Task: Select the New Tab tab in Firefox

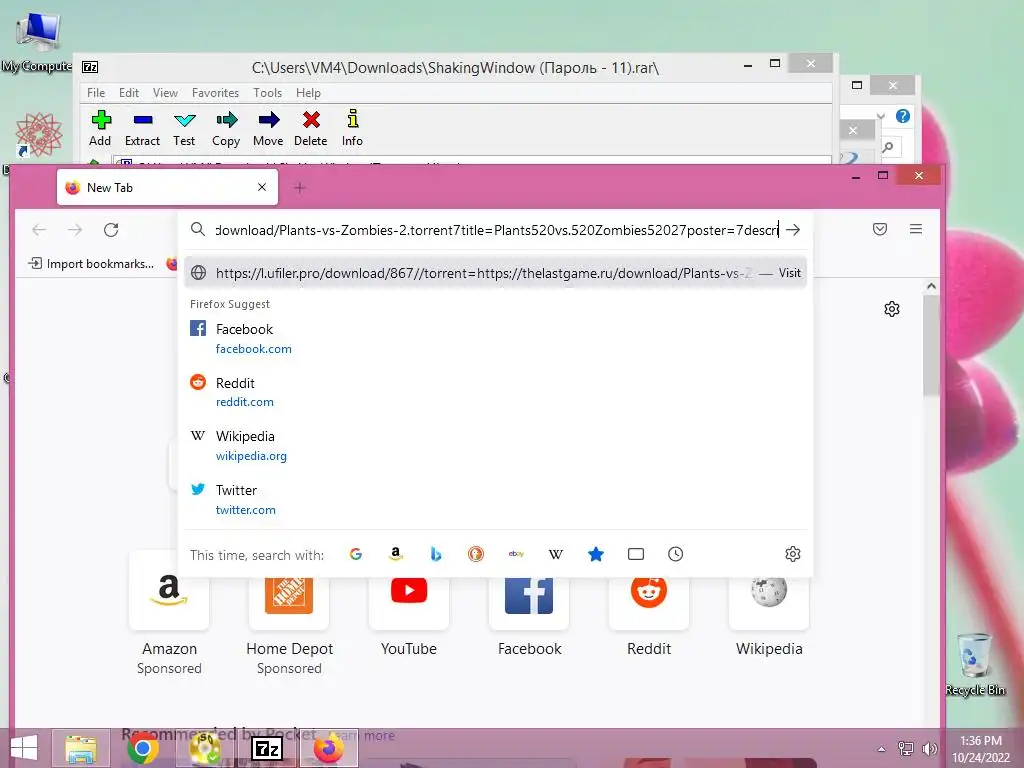Action: (167, 187)
